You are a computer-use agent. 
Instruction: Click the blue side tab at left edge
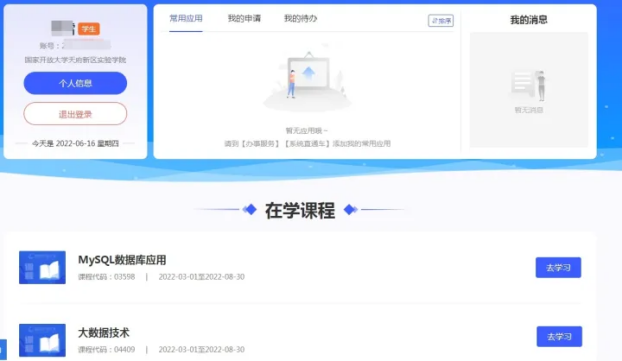(x=3, y=349)
